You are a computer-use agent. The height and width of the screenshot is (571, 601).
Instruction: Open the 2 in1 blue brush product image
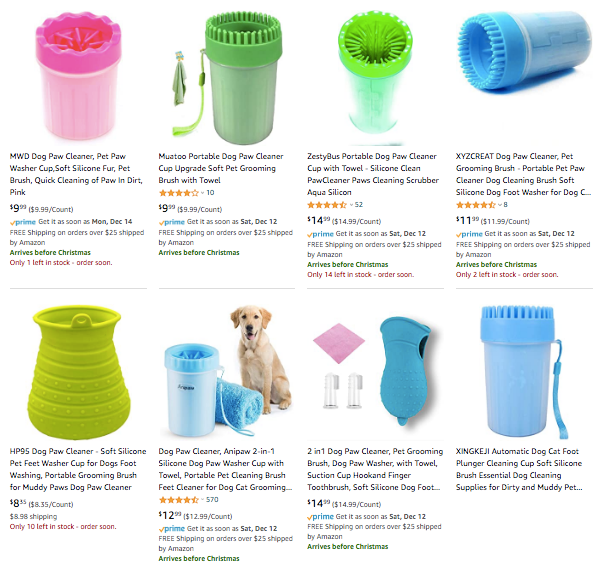(375, 371)
